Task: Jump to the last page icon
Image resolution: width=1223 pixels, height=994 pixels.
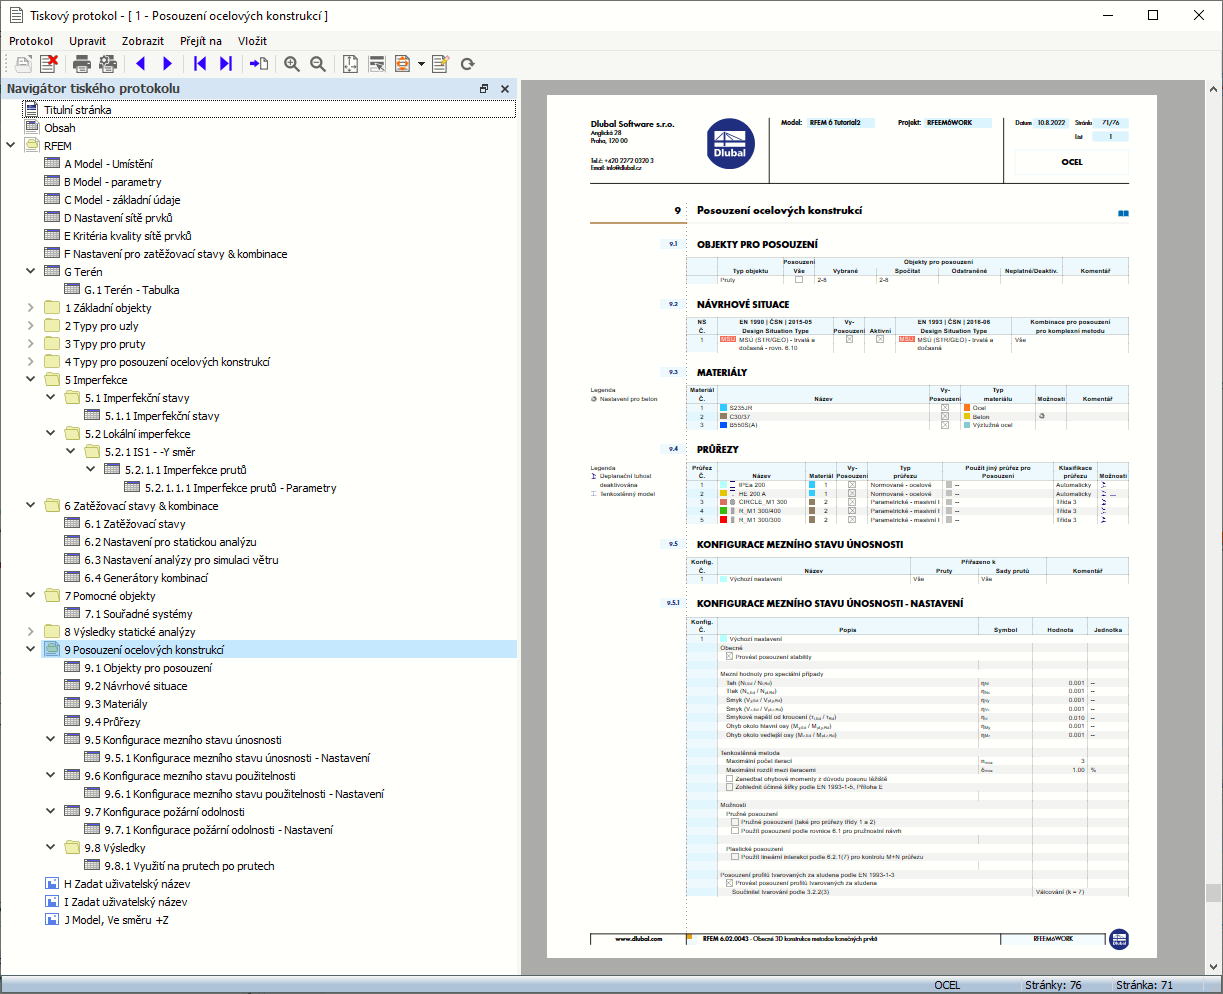Action: tap(226, 64)
